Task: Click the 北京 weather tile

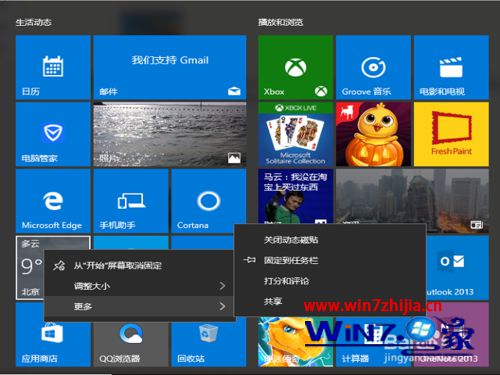Action: (x=30, y=268)
